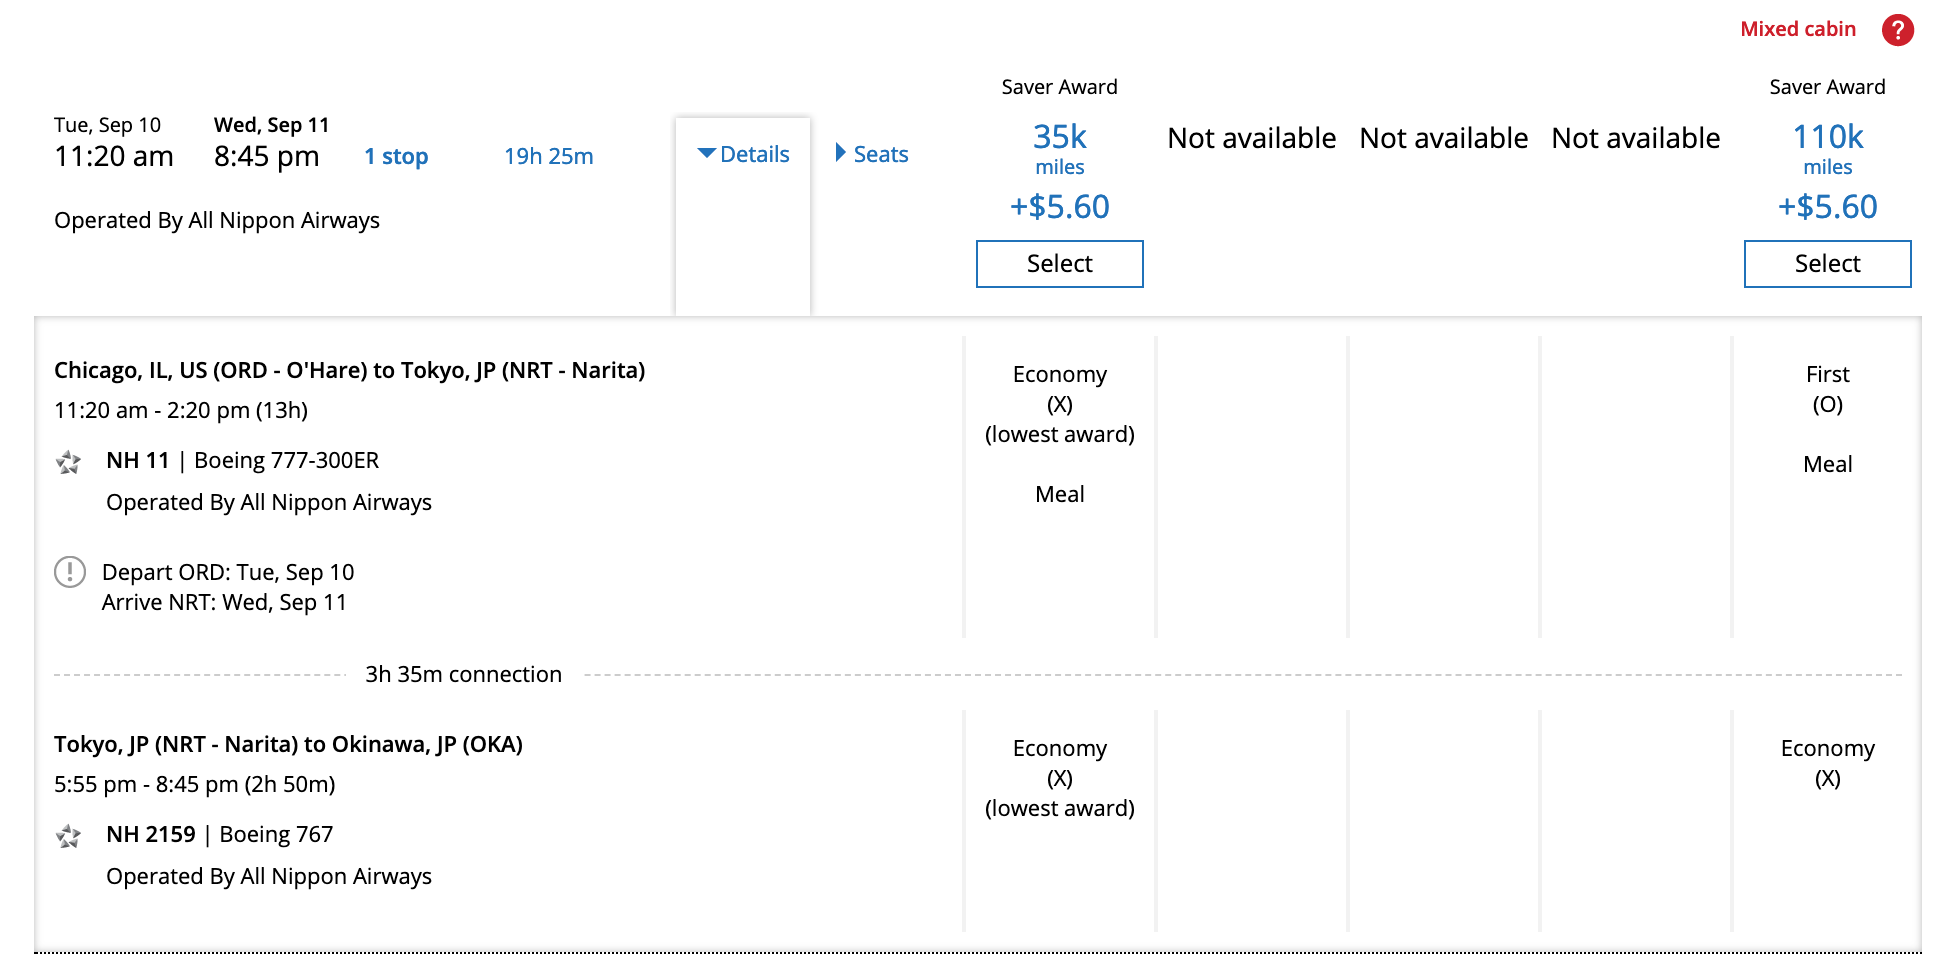Click the Chicago to Tokyo segment heading
This screenshot has width=1952, height=964.
click(x=349, y=371)
